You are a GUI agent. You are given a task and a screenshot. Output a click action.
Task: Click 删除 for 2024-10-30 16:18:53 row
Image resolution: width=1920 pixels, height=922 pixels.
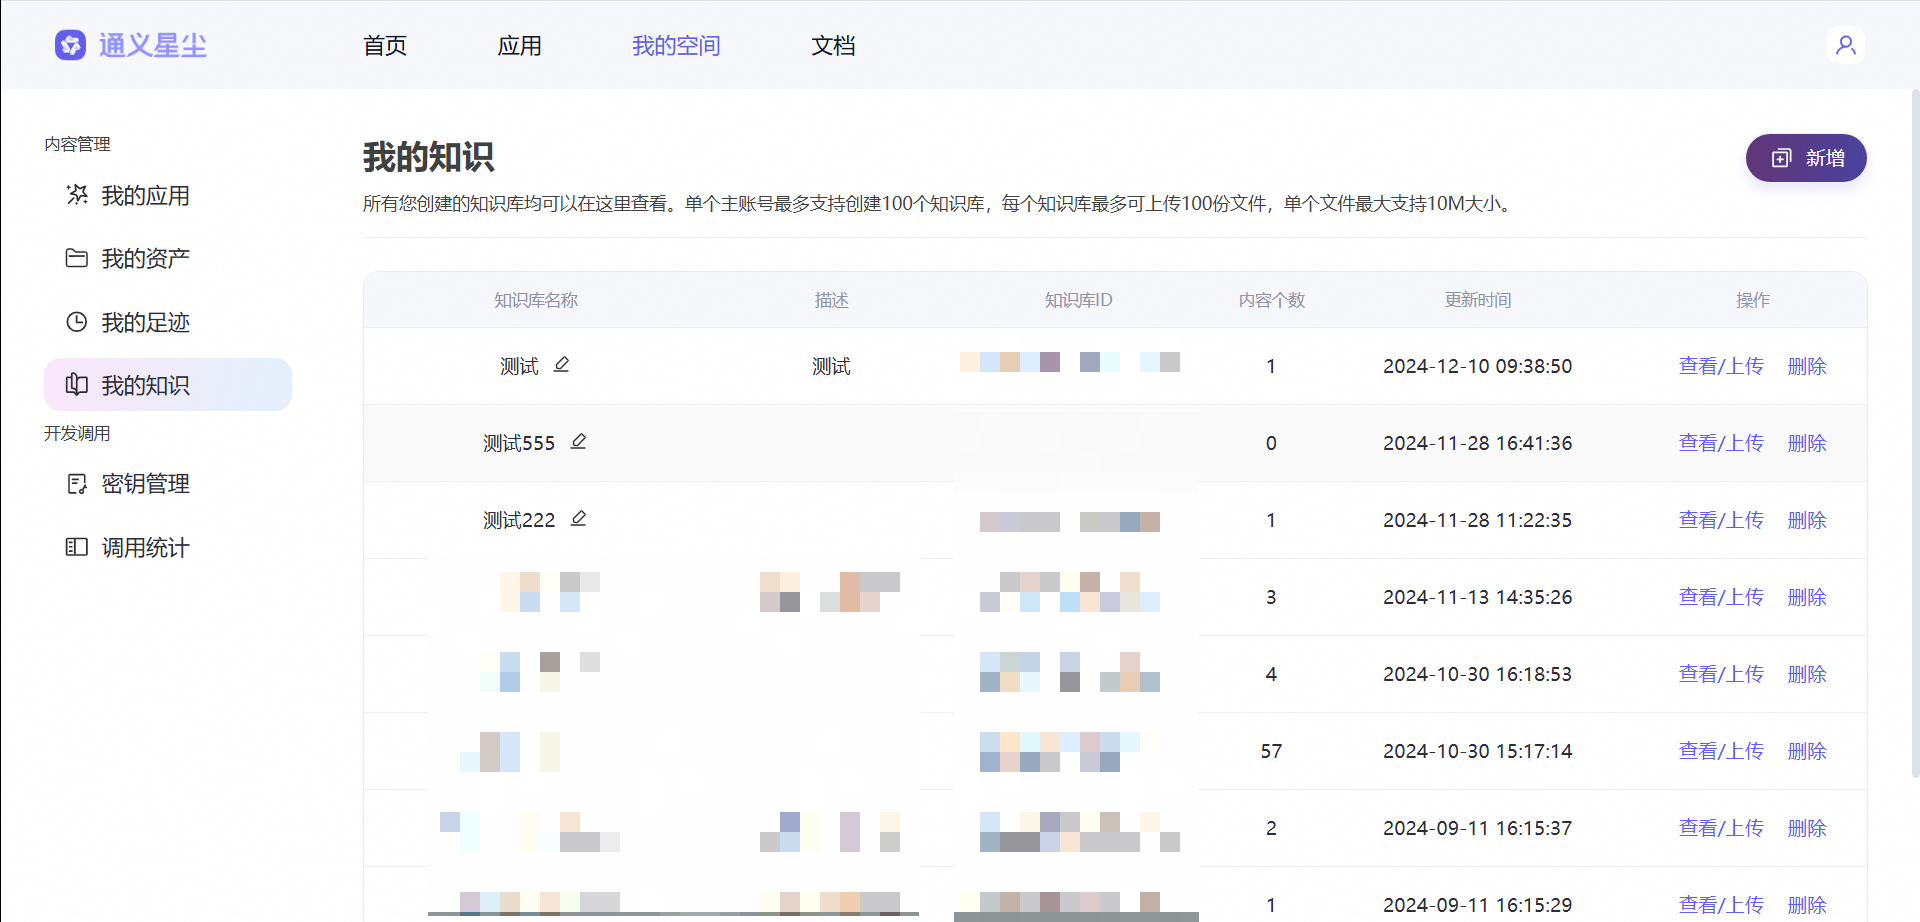1807,674
